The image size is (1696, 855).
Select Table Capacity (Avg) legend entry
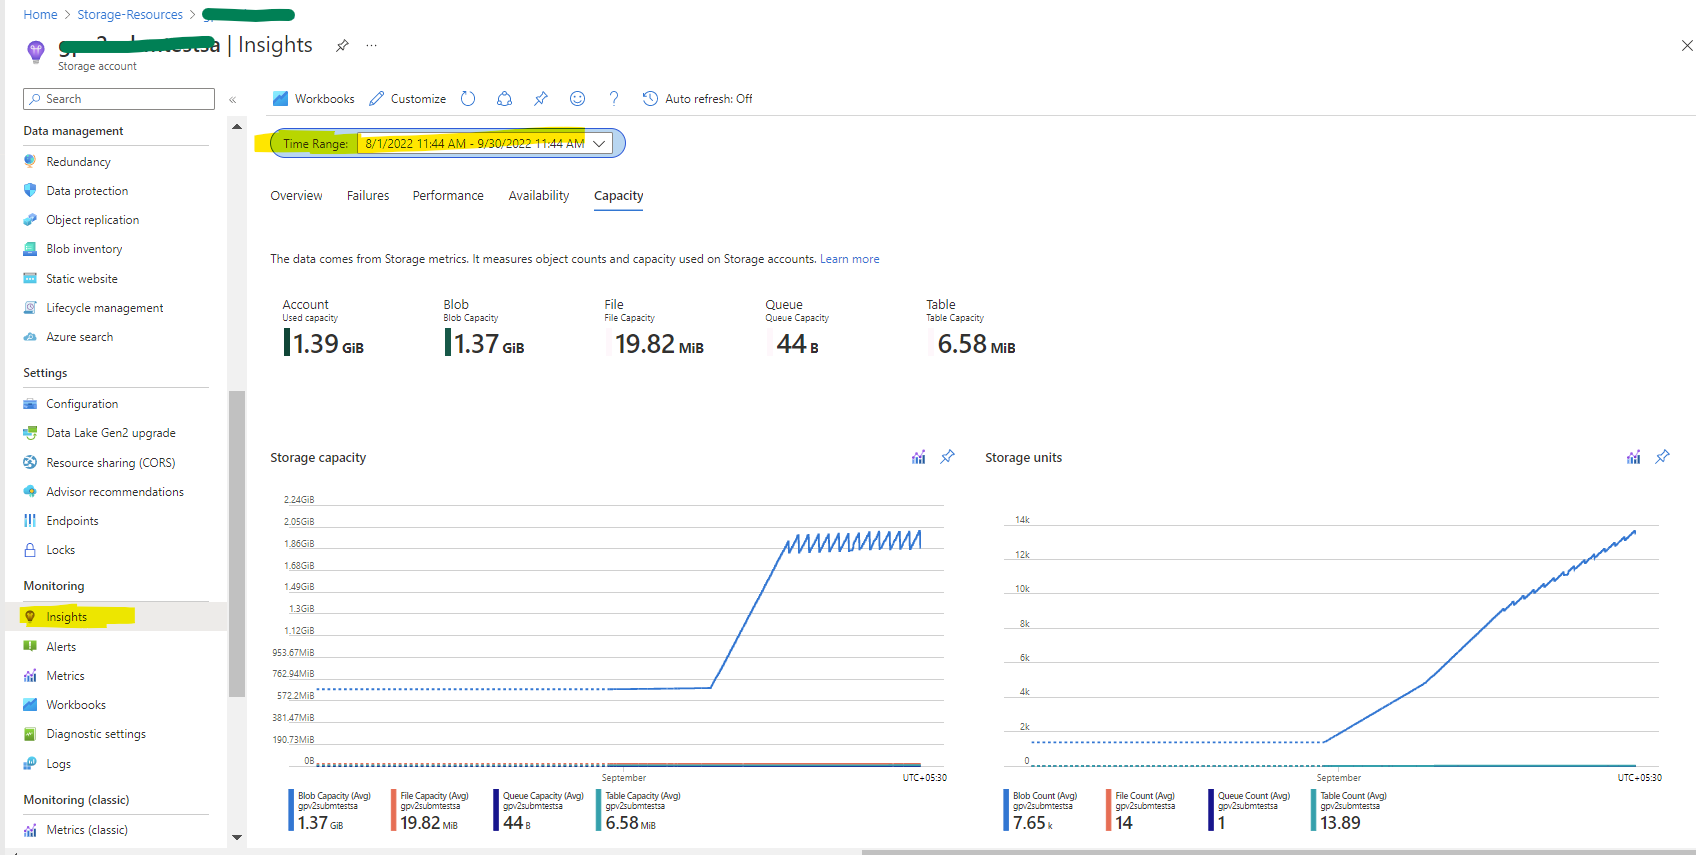(639, 811)
